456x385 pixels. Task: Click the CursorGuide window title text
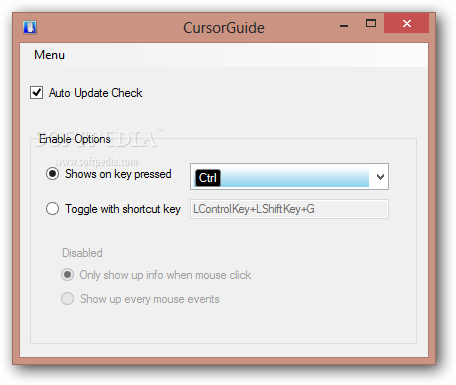[x=224, y=28]
